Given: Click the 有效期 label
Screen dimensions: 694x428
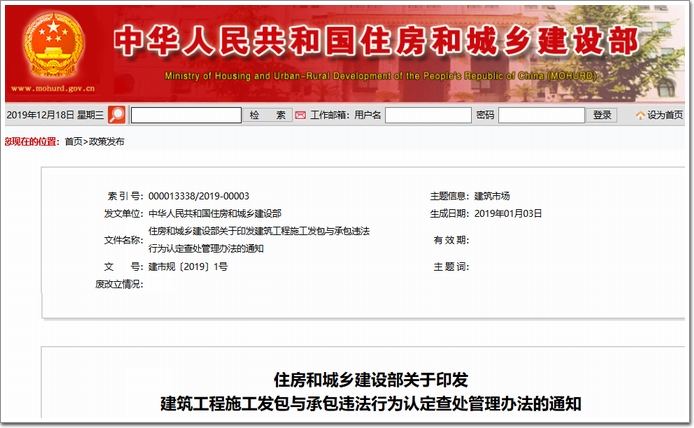Looking at the screenshot, I should coord(451,240).
